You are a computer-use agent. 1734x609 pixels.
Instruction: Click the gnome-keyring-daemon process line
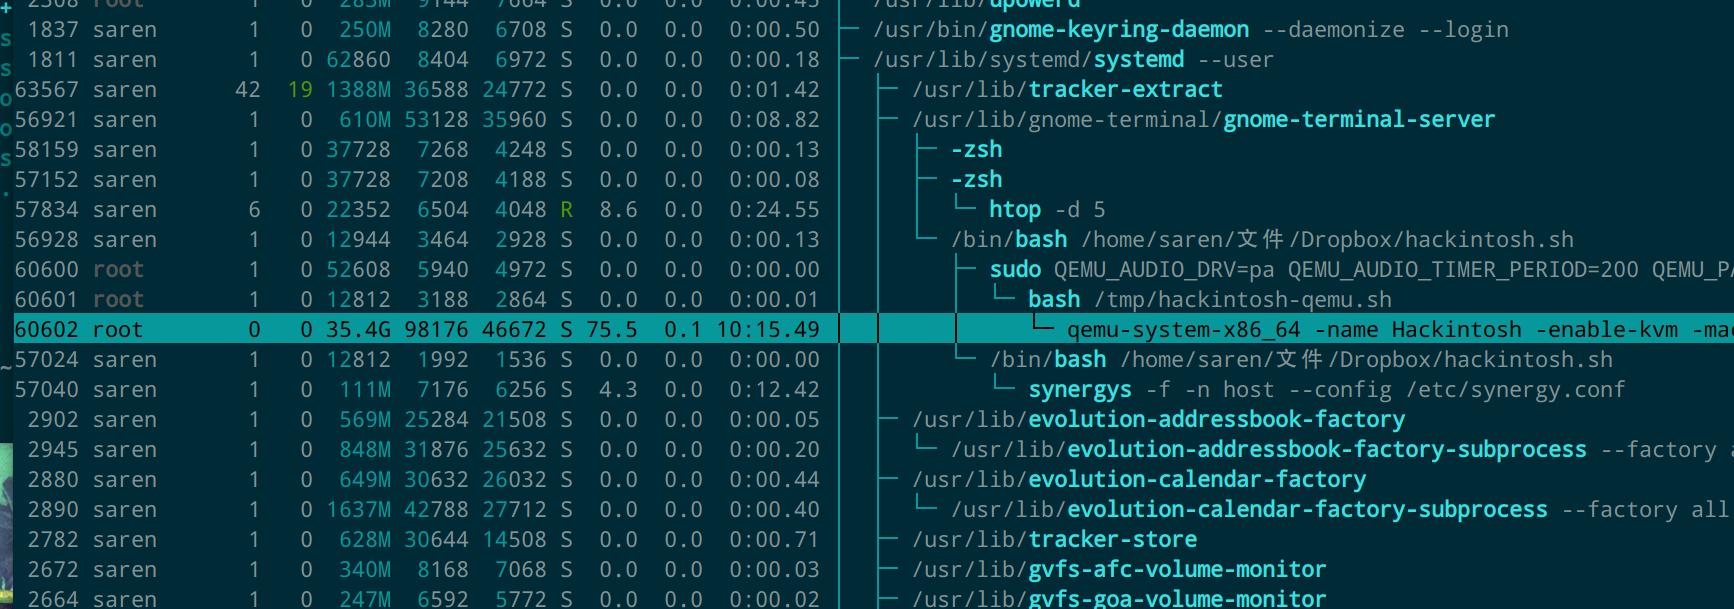coord(1118,30)
